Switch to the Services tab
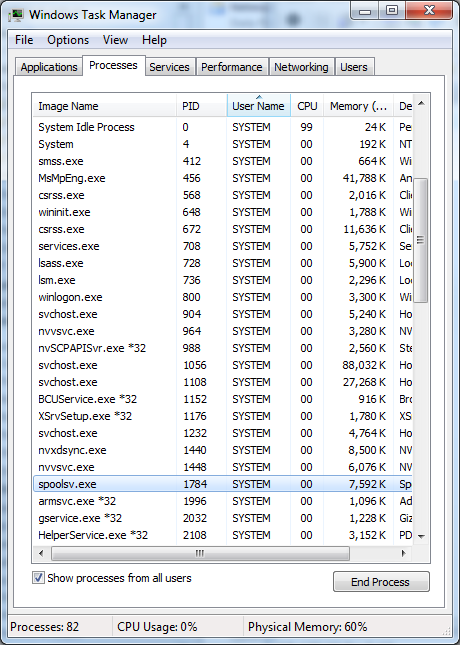Viewport: 460px width, 645px height. [169, 67]
